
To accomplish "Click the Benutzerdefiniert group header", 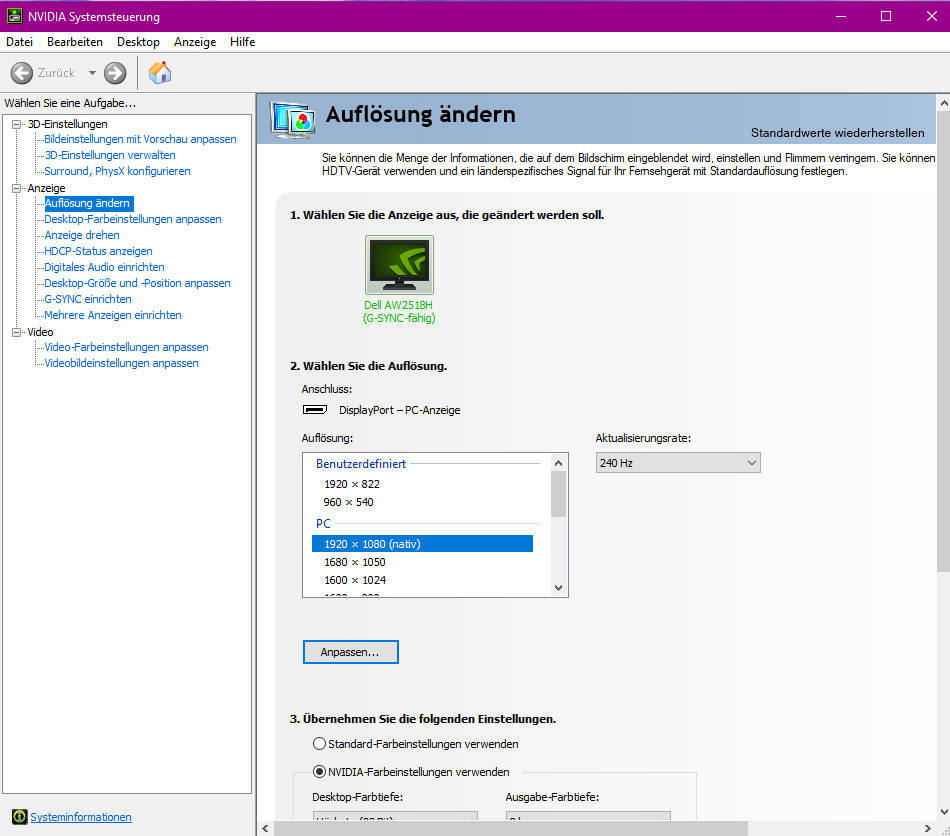I will click(x=361, y=464).
